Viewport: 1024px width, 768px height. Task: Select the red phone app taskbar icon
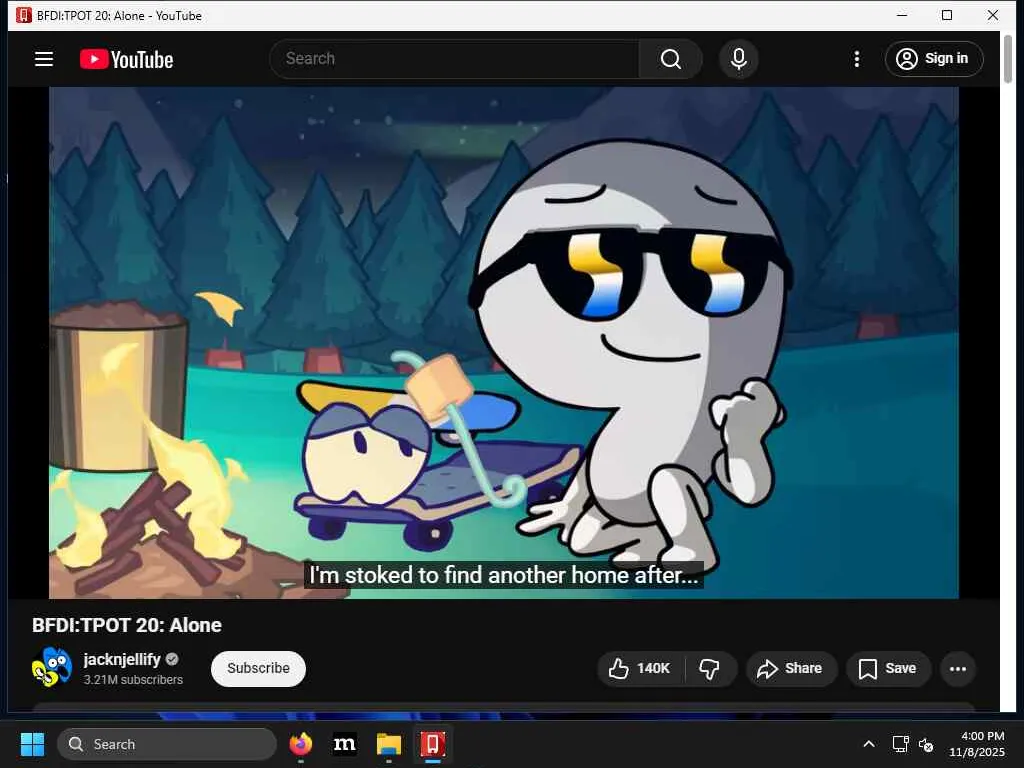[432, 744]
